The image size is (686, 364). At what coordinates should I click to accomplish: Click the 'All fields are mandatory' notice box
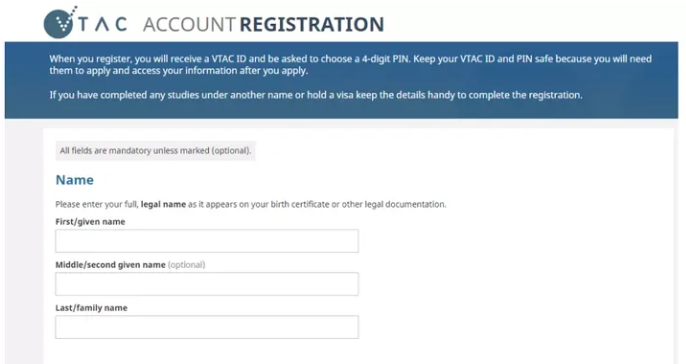click(x=155, y=151)
